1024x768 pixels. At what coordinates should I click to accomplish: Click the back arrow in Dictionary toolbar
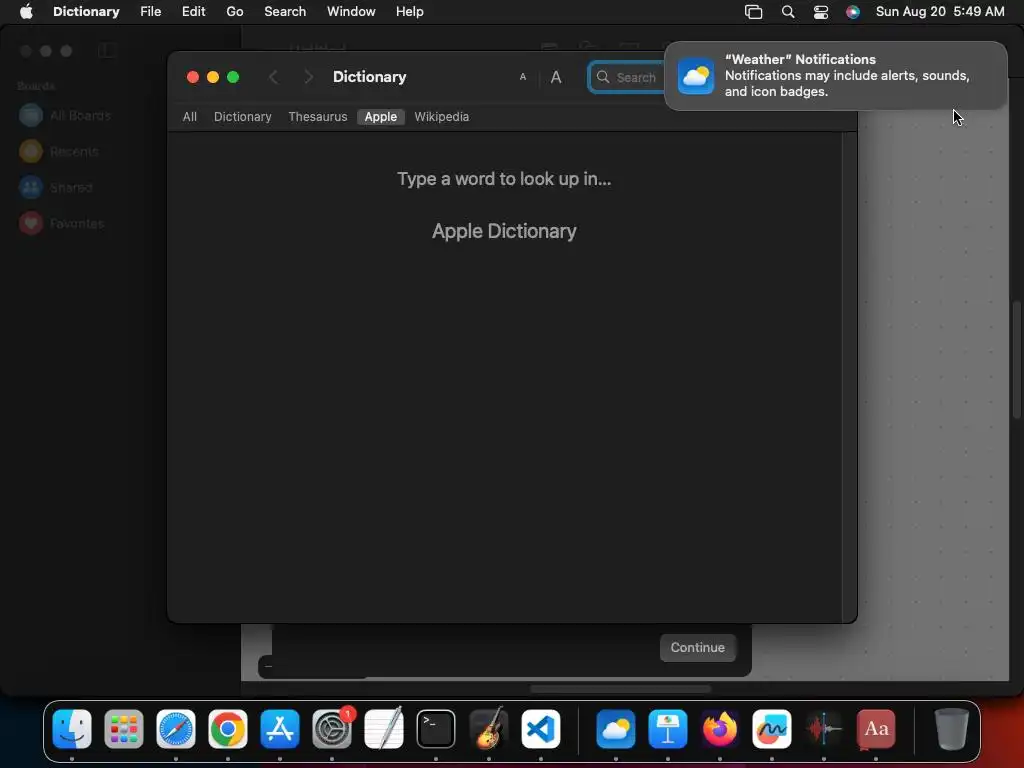pyautogui.click(x=274, y=77)
